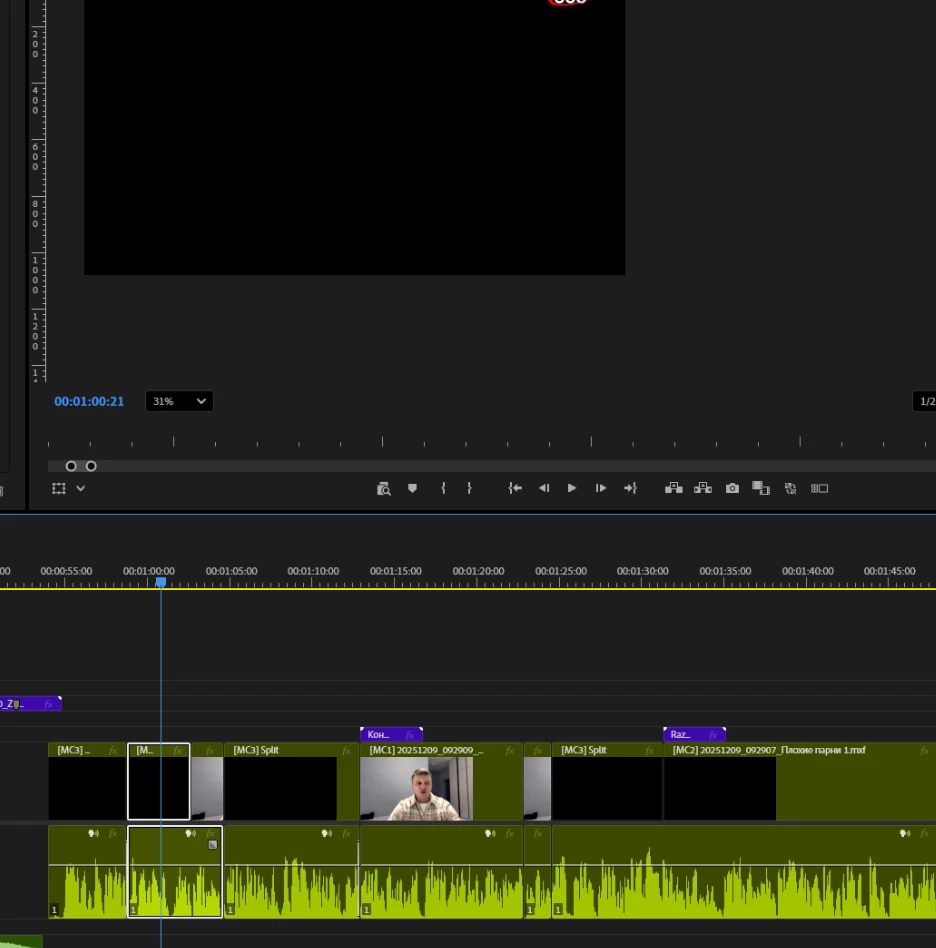Toggle Comparison View in the program monitor
The height and width of the screenshot is (948, 936).
[x=761, y=488]
